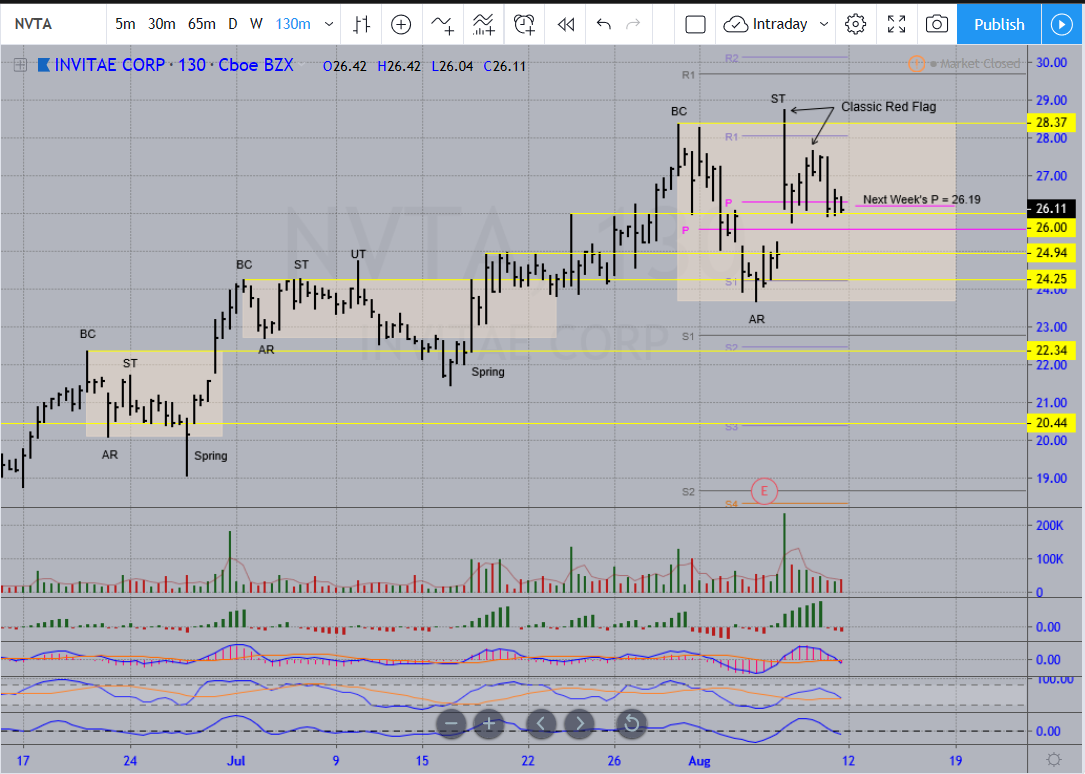The width and height of the screenshot is (1085, 774).
Task: Expand the legend plus box beside INVITAE CORP
Action: tap(19, 66)
